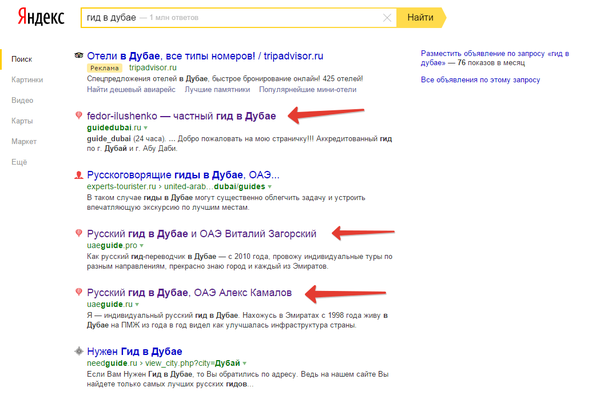The height and width of the screenshot is (399, 600).
Task: Click Разместить объявление по запросу link
Action: pyautogui.click(x=495, y=58)
